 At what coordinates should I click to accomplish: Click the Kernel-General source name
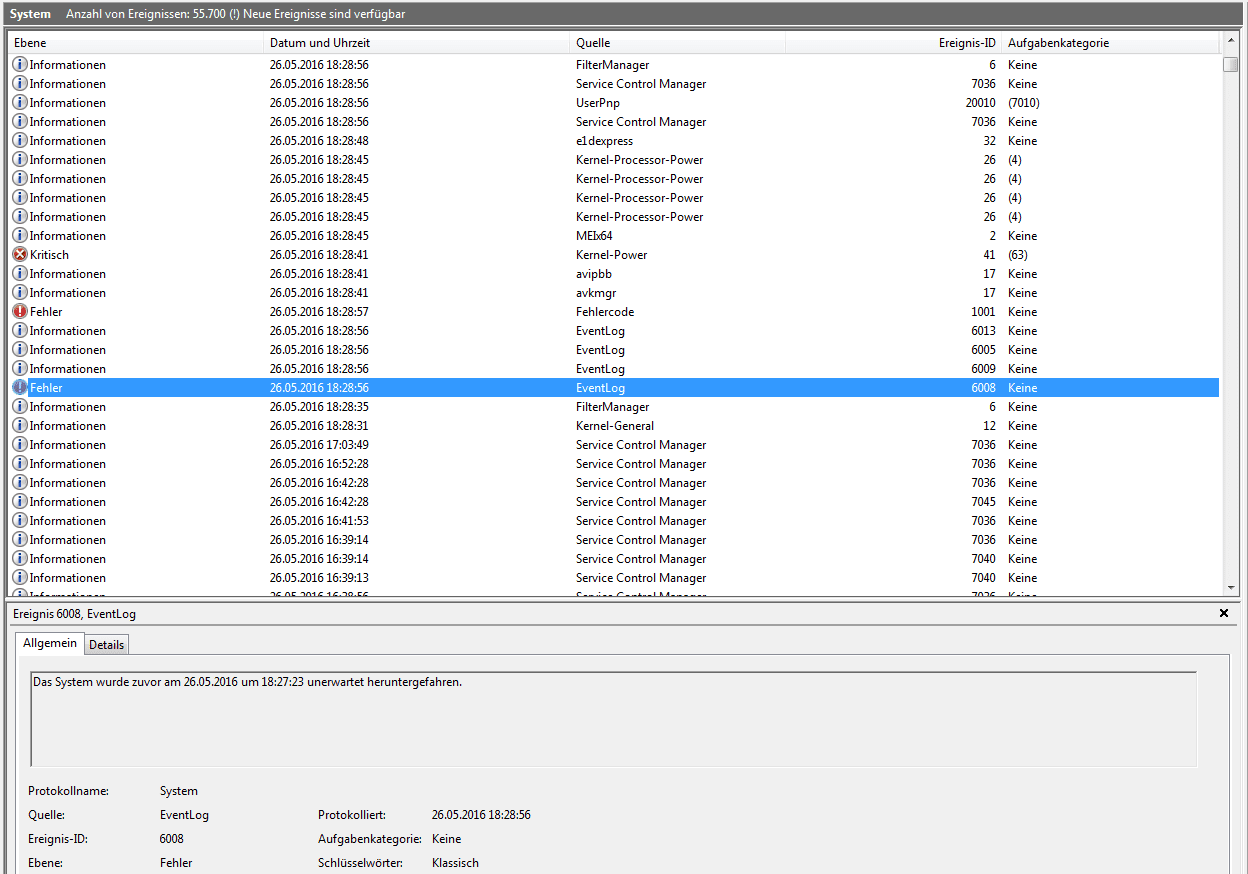tap(615, 426)
